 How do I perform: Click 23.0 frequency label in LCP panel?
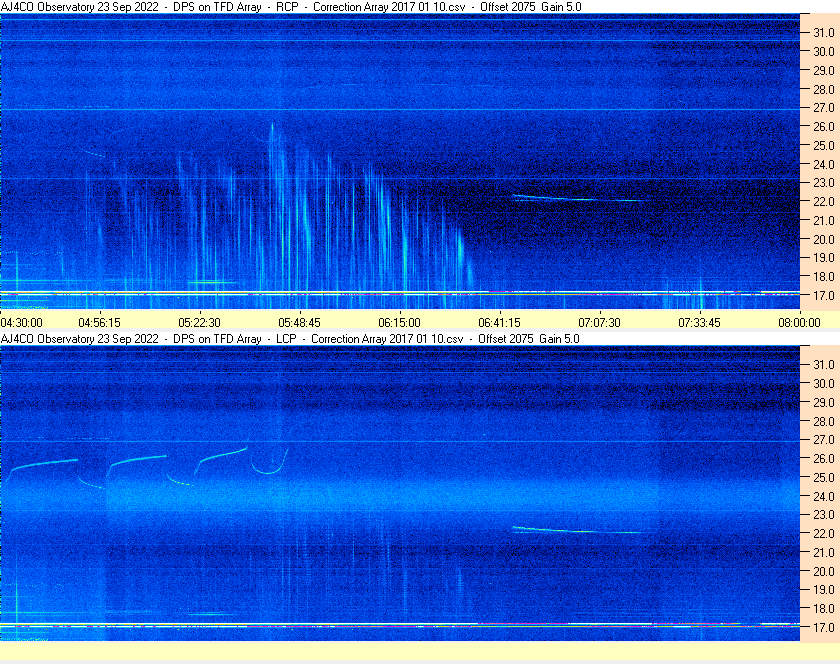824,515
